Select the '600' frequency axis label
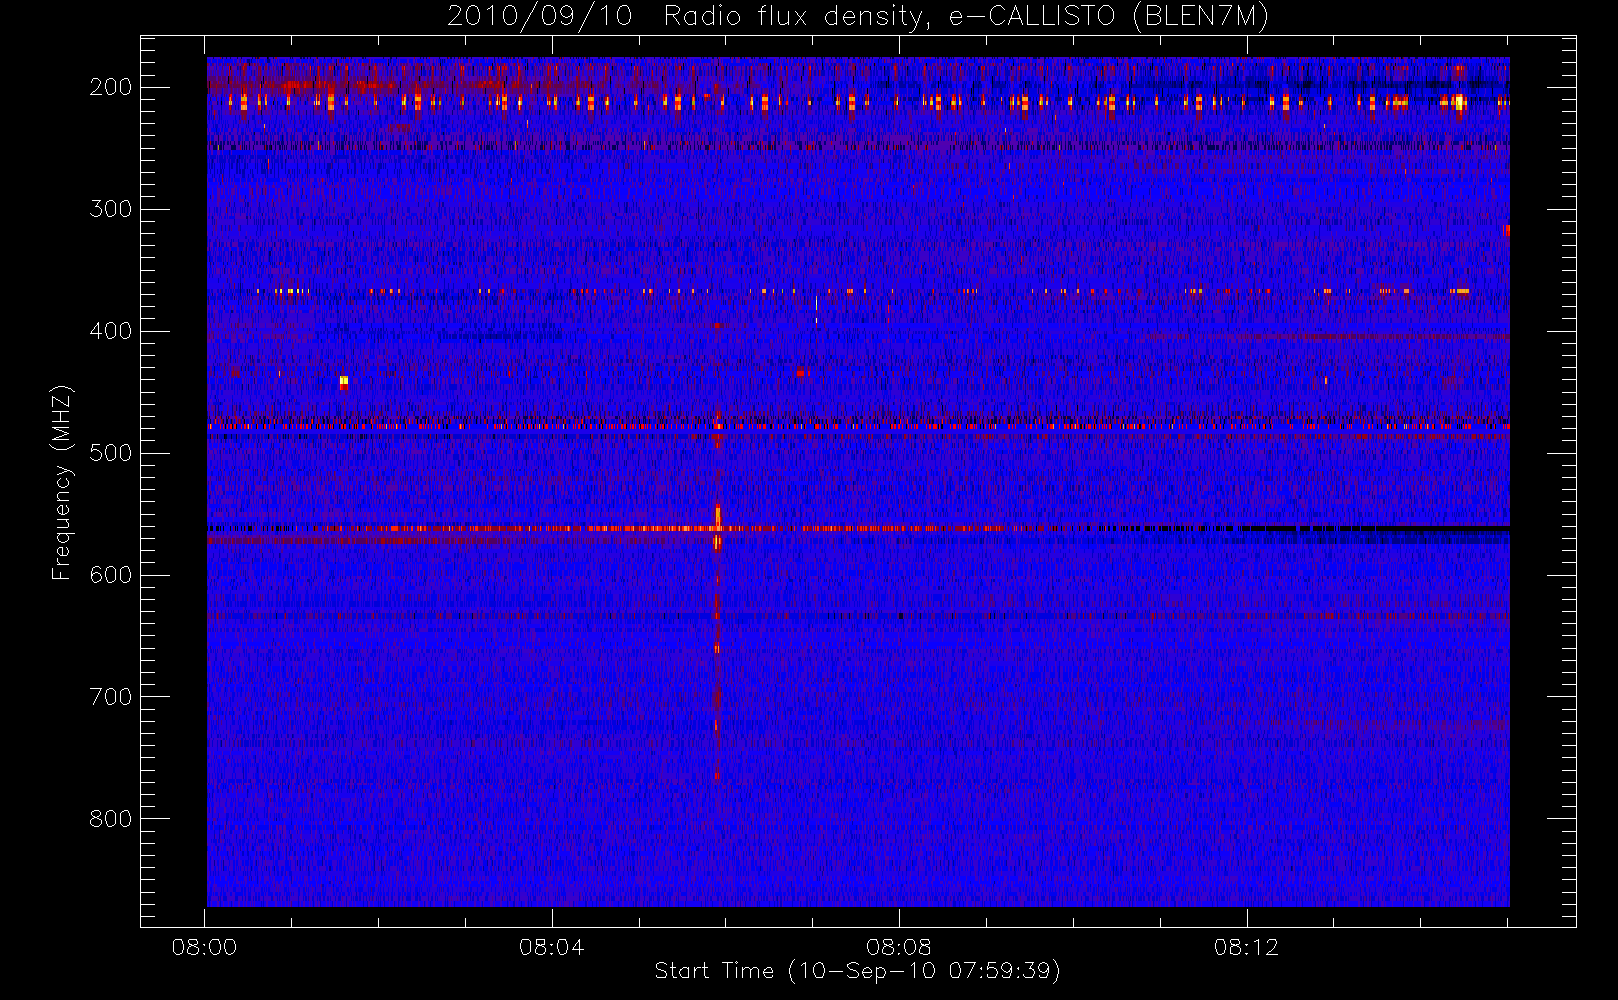The height and width of the screenshot is (1000, 1618). 110,575
